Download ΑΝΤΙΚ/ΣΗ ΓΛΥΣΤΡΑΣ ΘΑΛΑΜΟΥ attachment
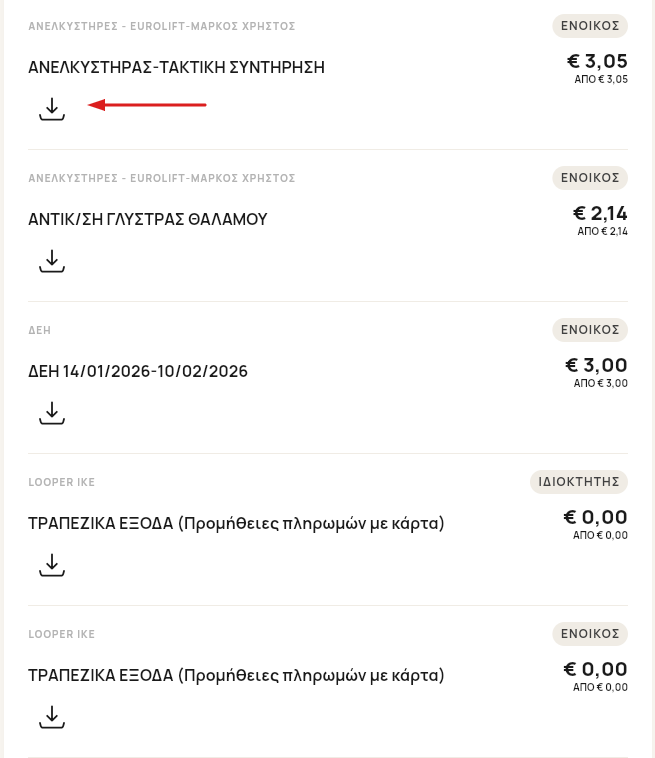655x758 pixels. tap(52, 261)
